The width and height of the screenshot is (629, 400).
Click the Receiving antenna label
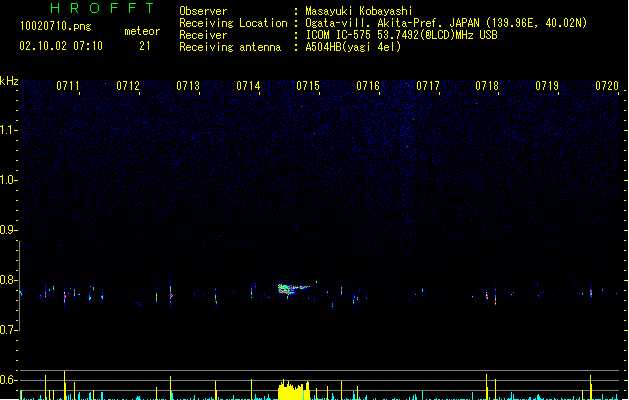(x=230, y=47)
